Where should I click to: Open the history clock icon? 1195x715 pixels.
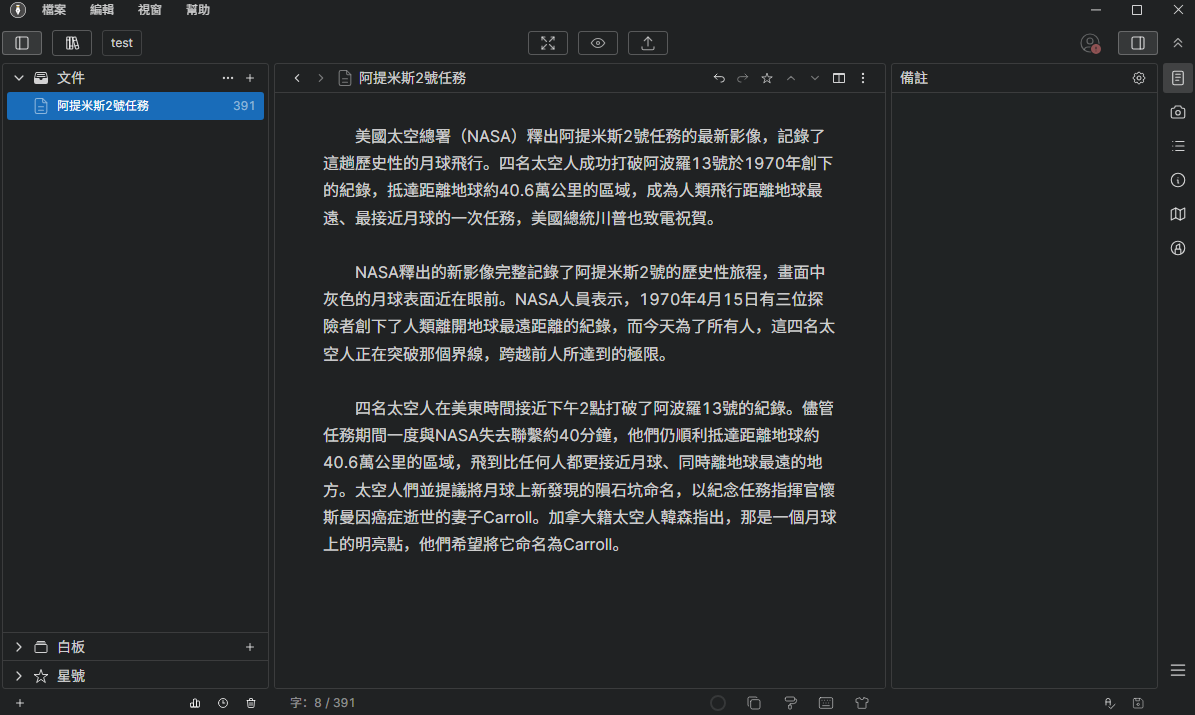pos(223,703)
